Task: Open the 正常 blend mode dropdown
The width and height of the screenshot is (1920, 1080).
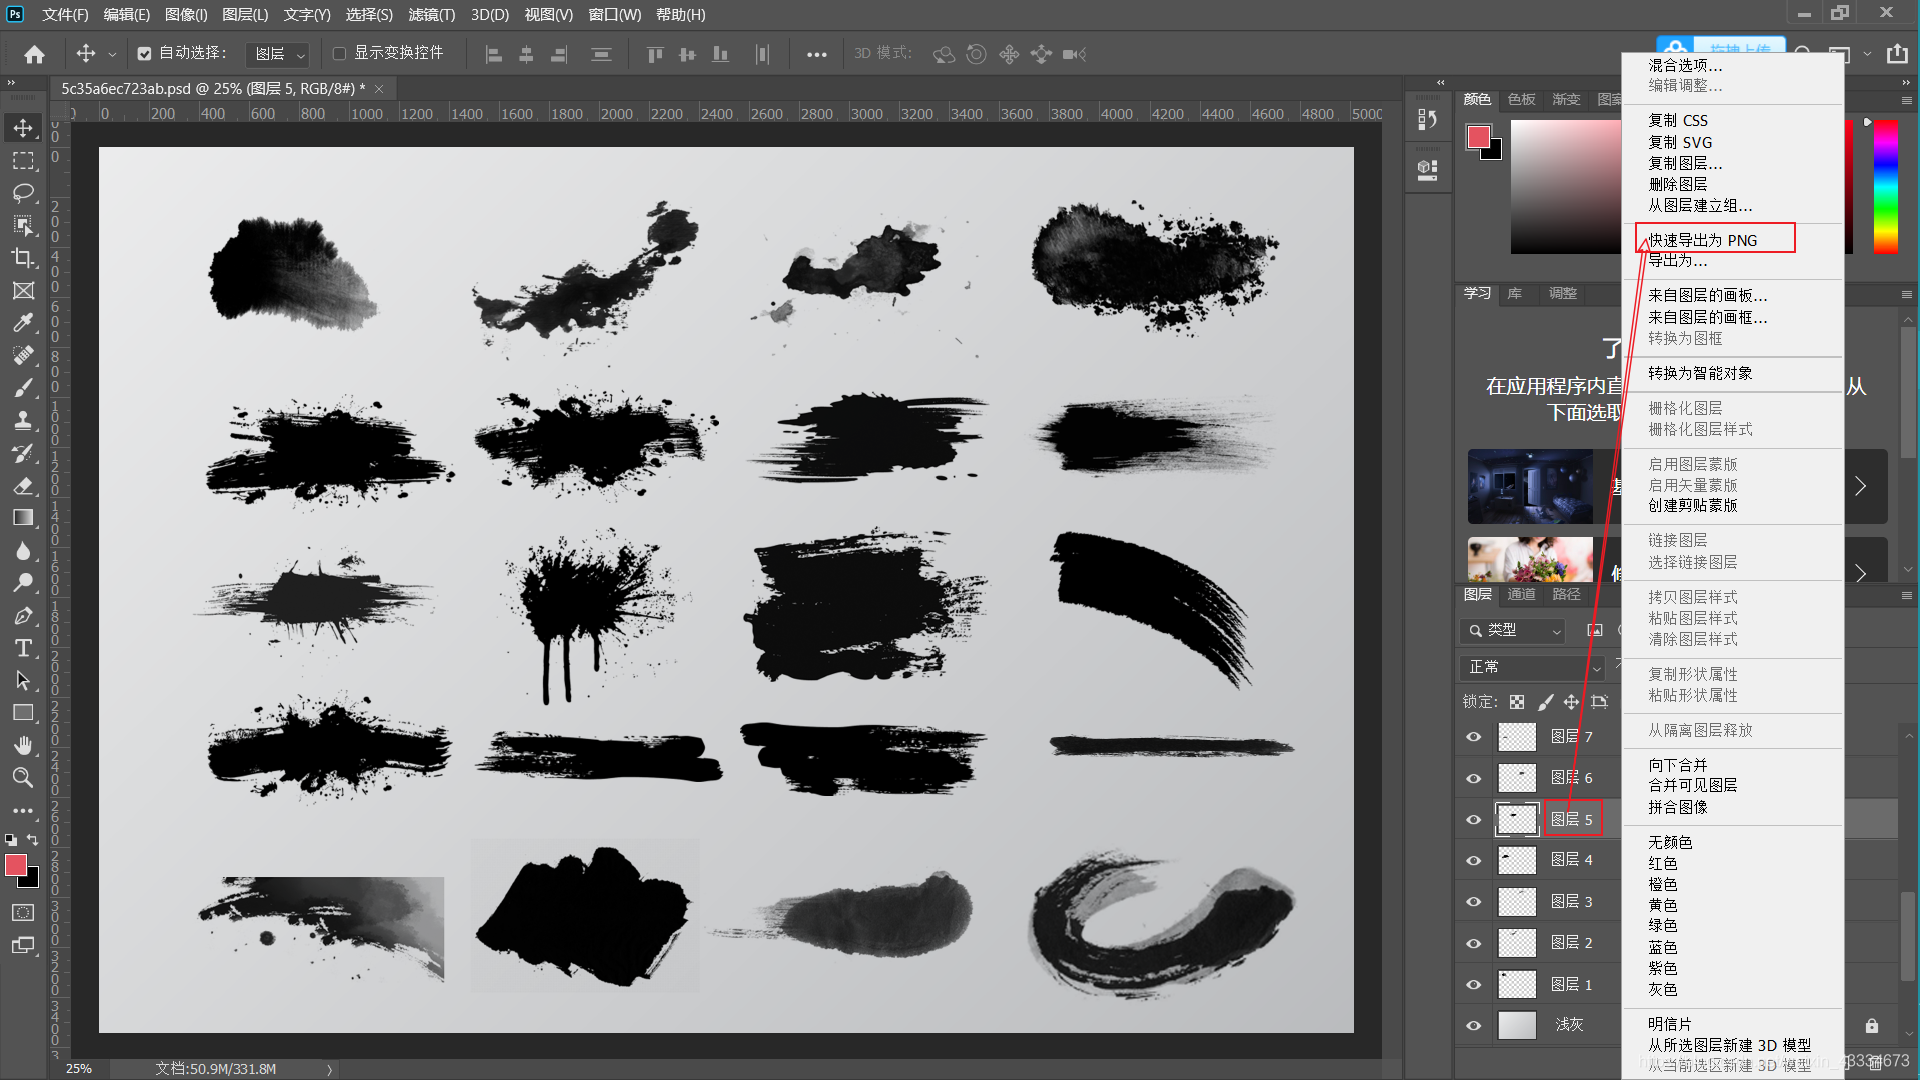Action: [1532, 667]
